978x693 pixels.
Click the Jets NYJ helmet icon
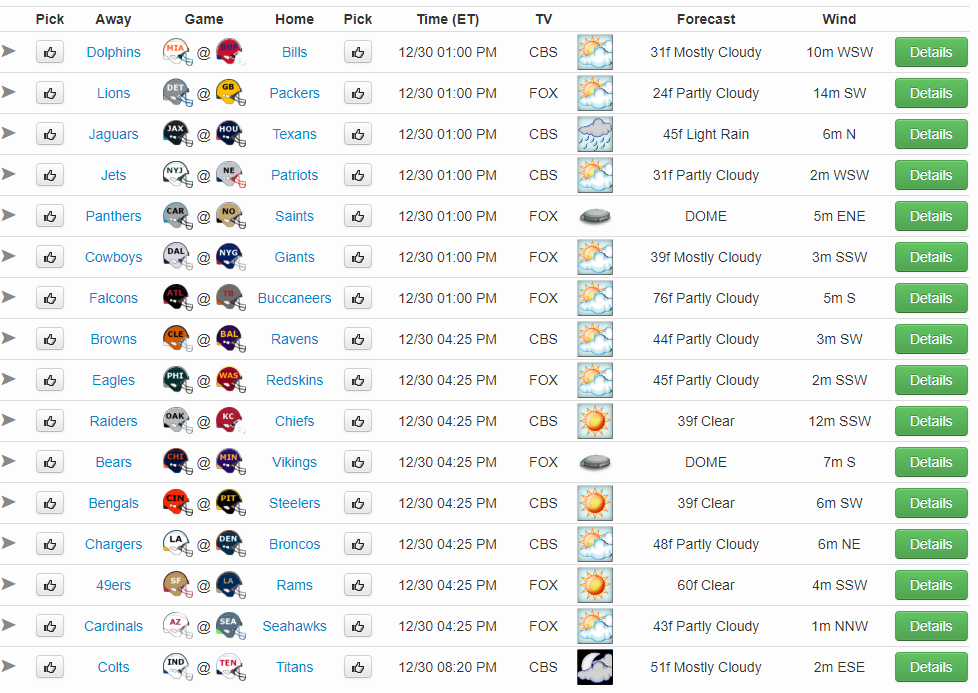(177, 175)
